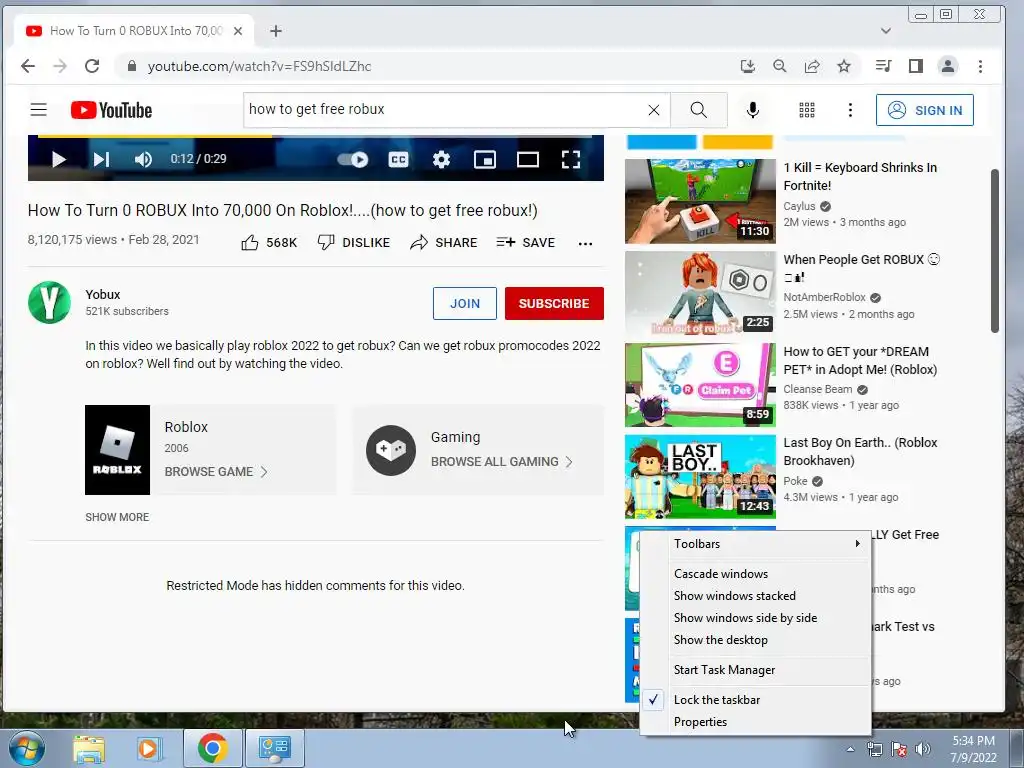Like the video with 568K likes
This screenshot has width=1024, height=768.
(269, 243)
